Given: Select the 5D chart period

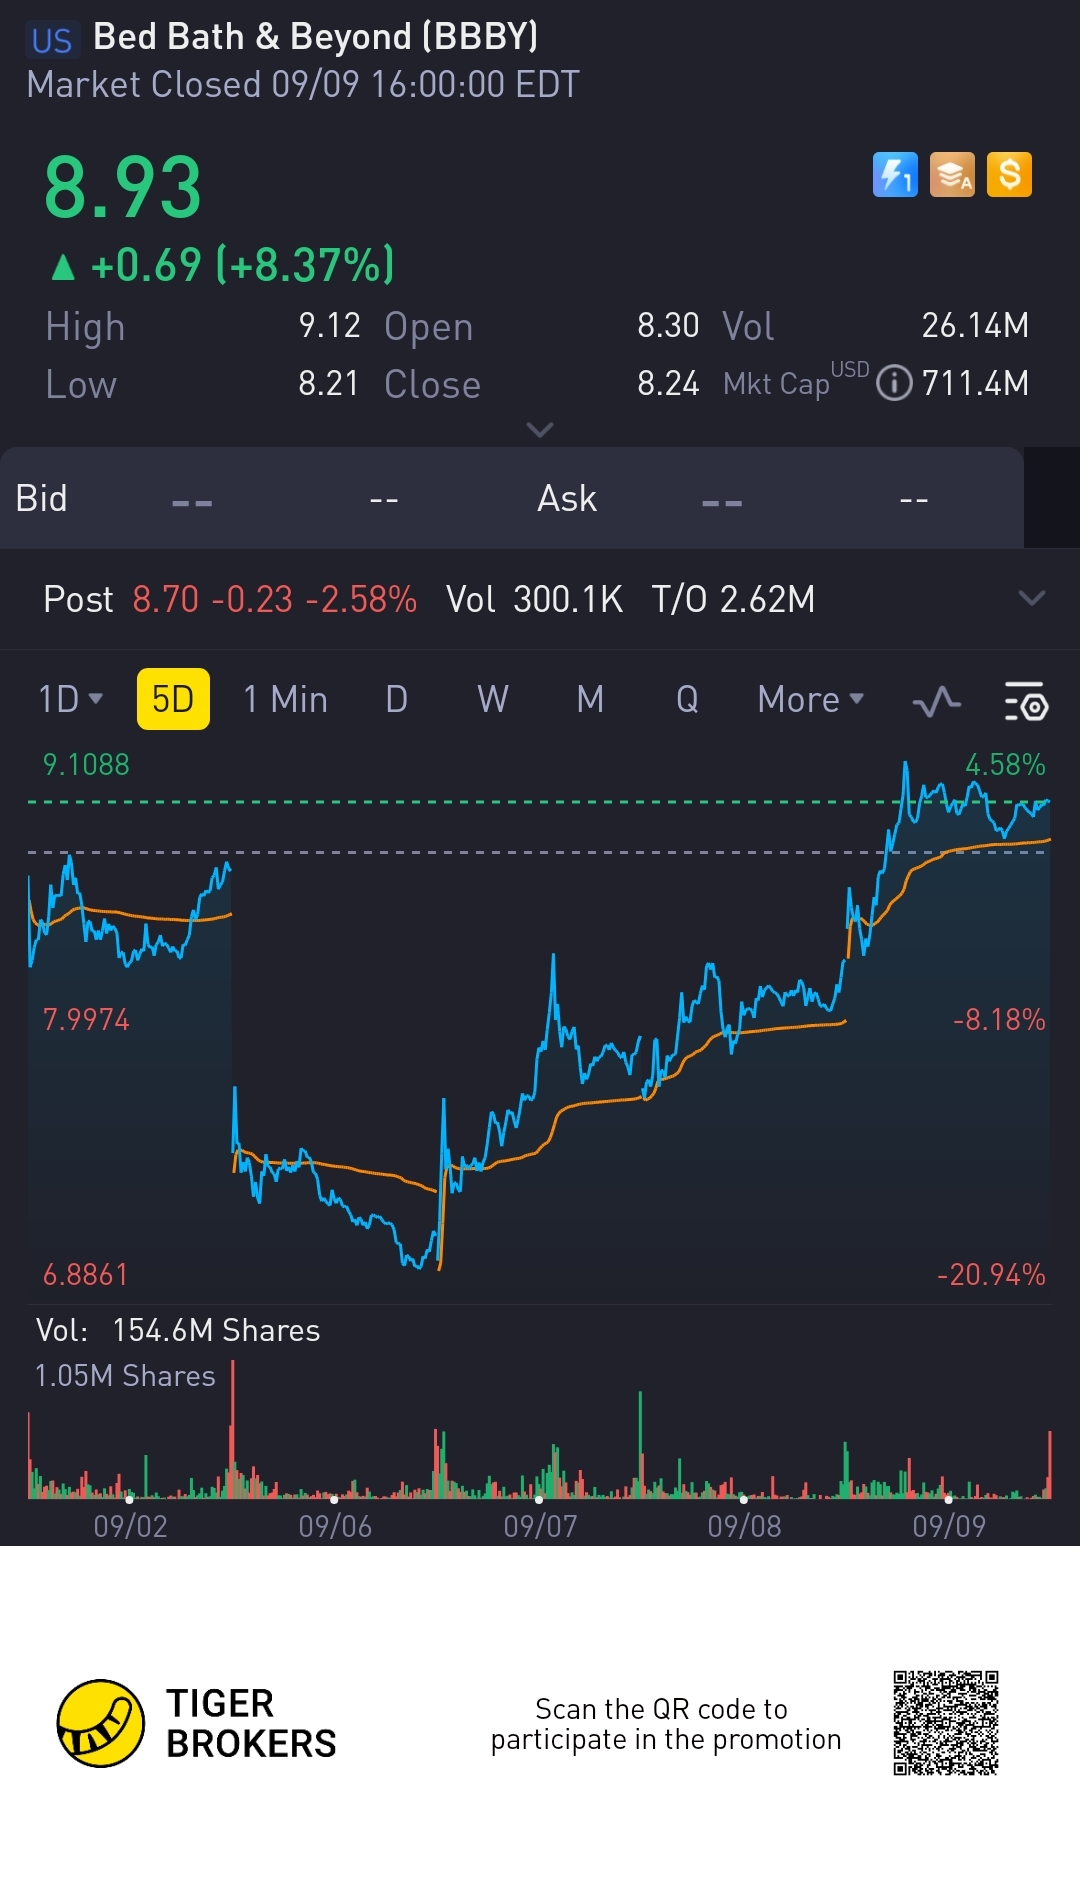Looking at the screenshot, I should tap(173, 699).
